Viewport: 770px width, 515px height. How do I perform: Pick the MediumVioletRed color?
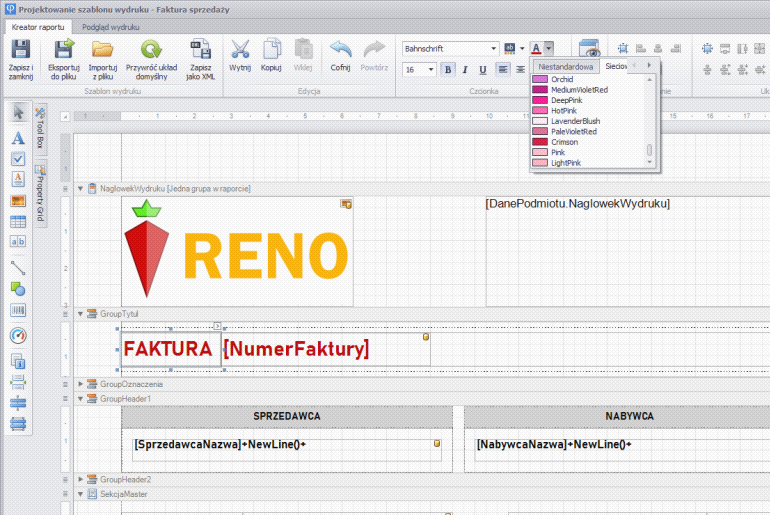[579, 90]
